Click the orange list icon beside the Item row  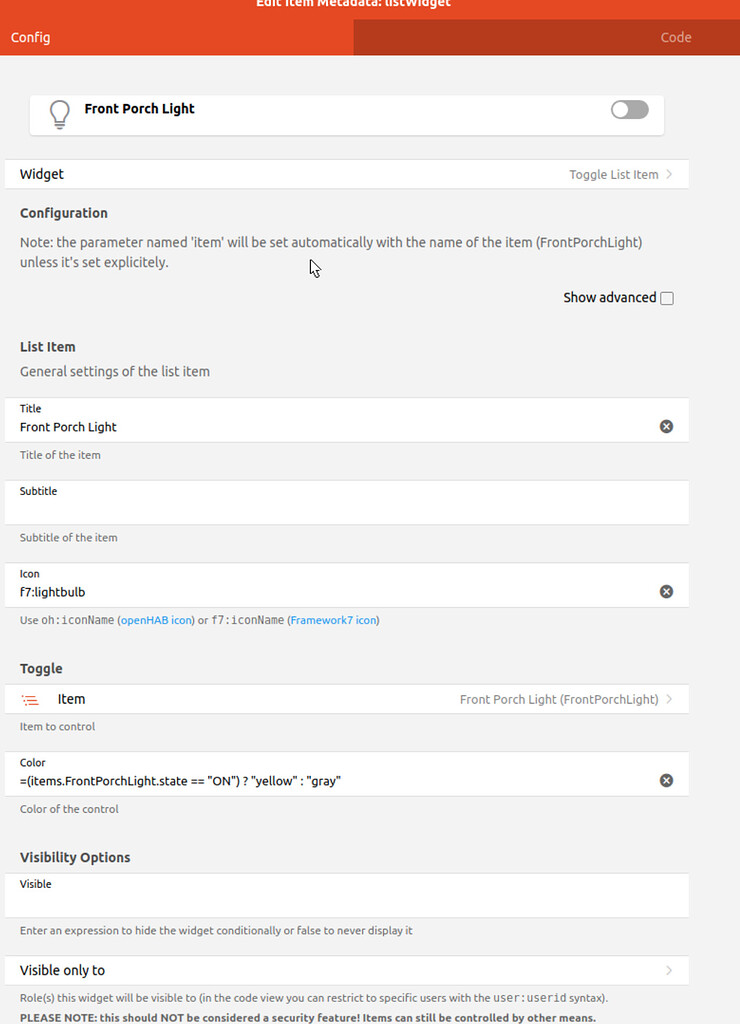pyautogui.click(x=30, y=699)
